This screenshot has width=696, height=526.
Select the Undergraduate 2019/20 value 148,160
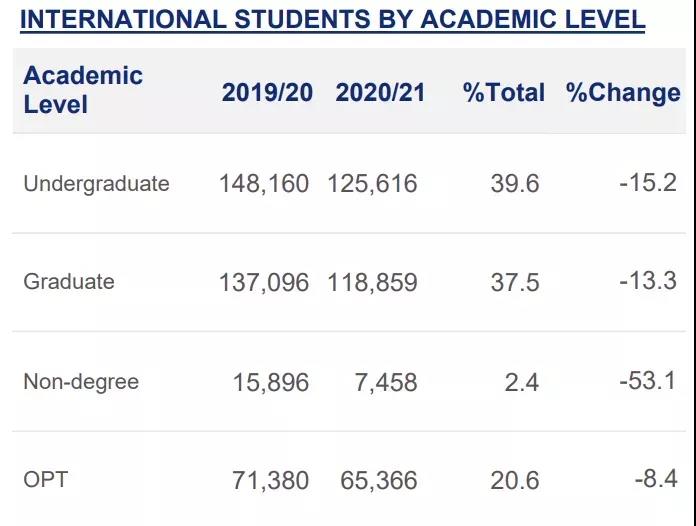pos(264,184)
